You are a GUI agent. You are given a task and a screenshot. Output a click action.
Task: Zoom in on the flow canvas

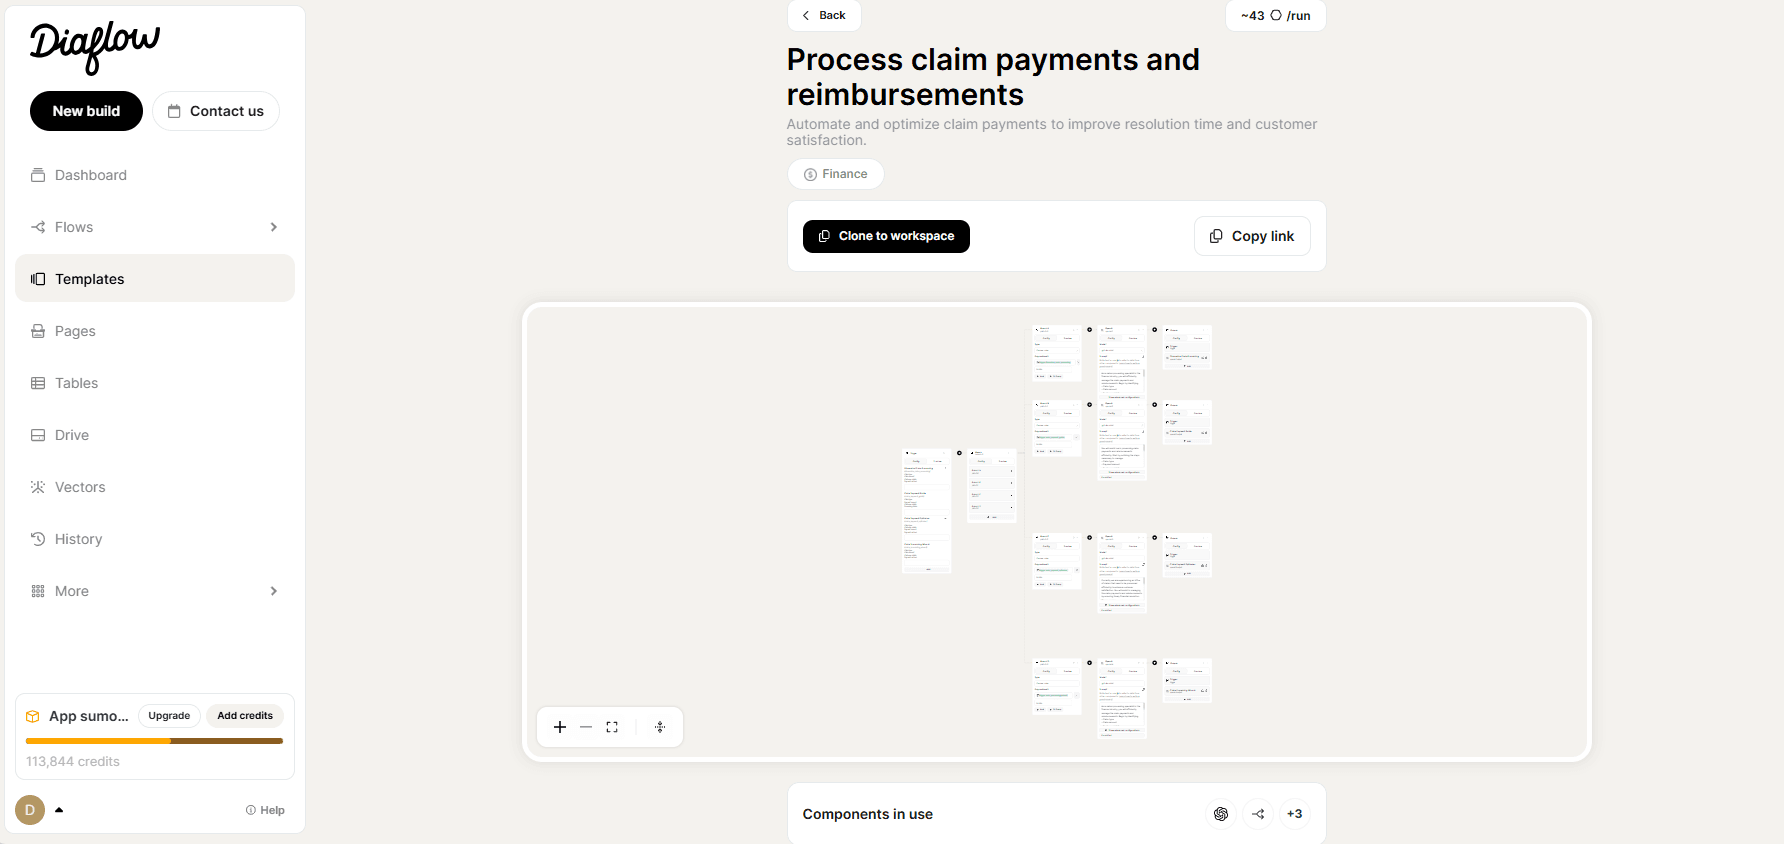coord(560,727)
